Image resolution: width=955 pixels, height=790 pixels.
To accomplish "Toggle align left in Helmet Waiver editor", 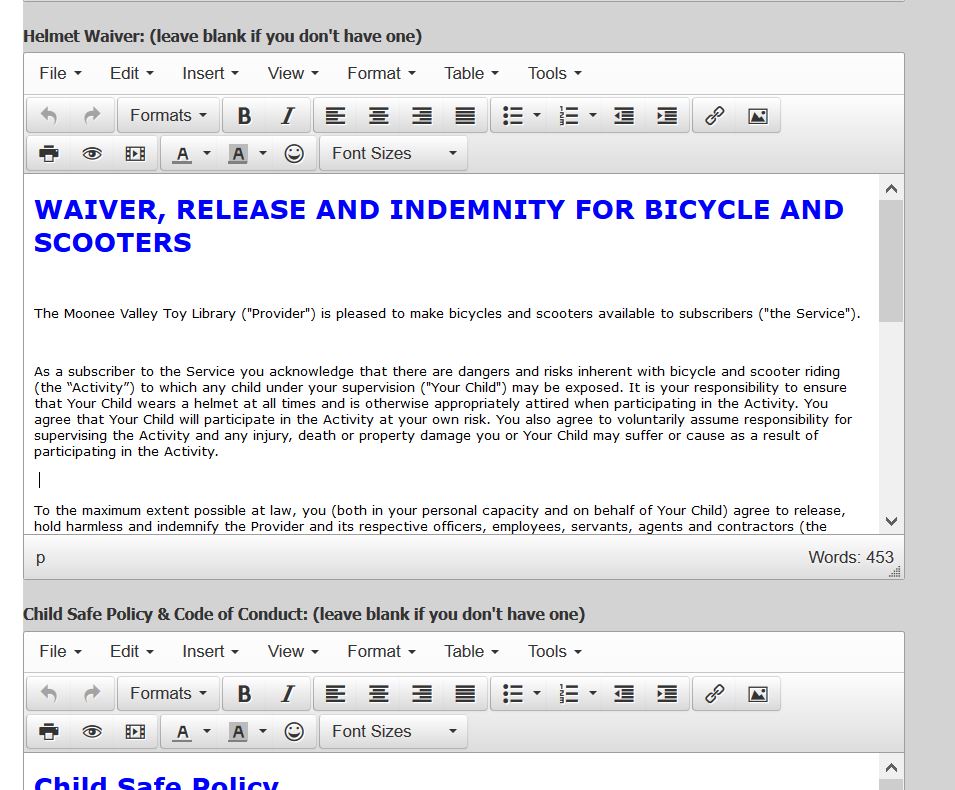I will click(335, 116).
